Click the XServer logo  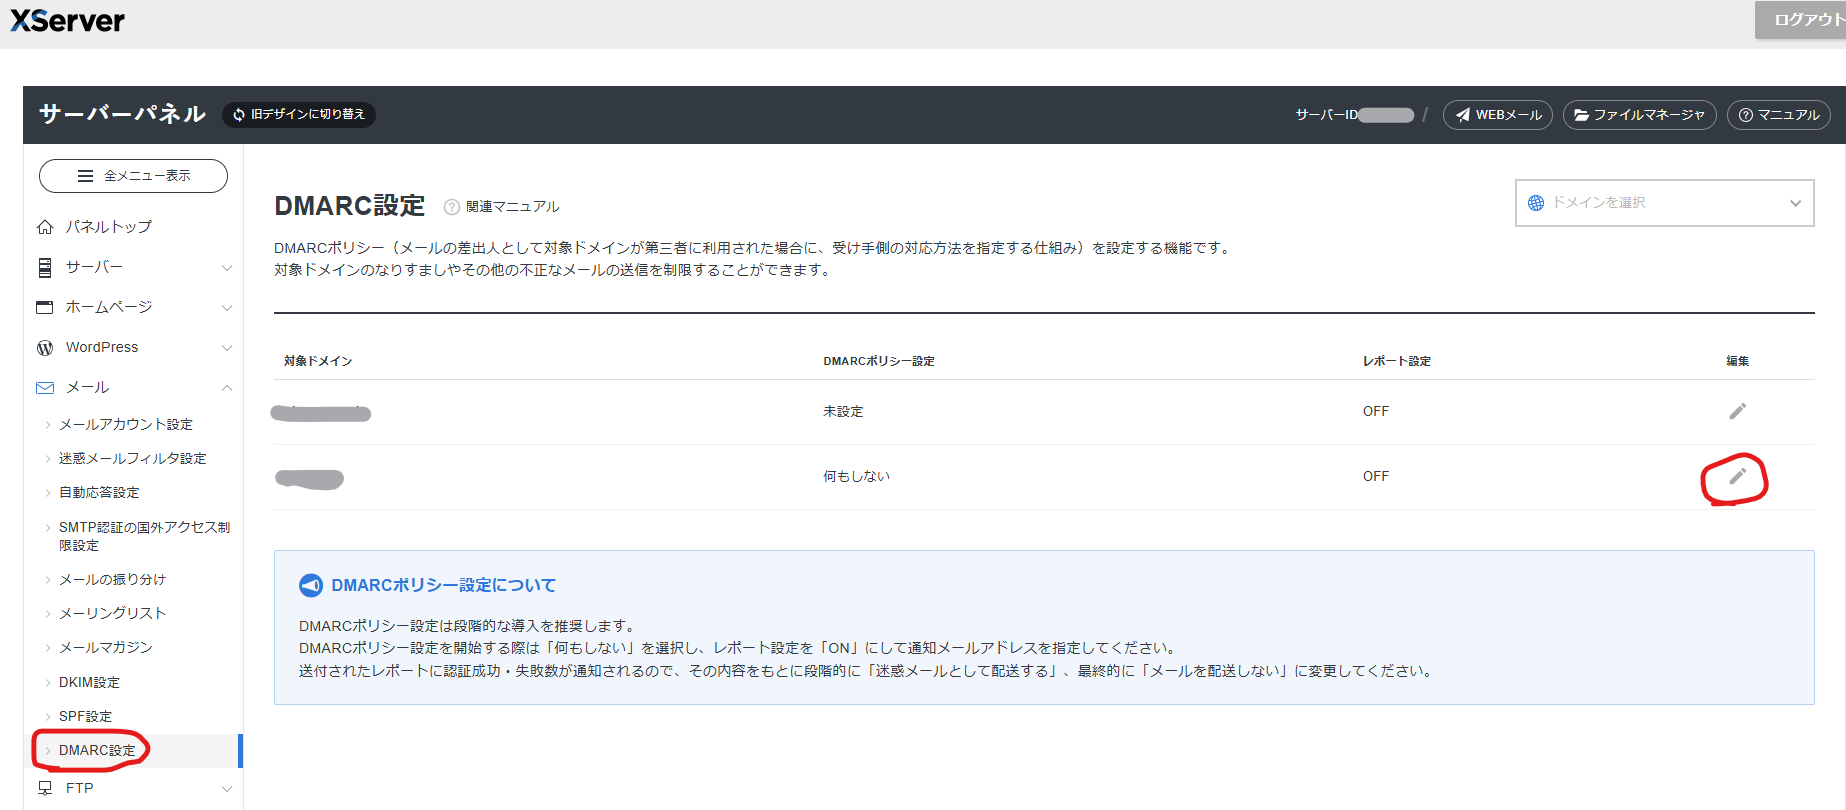(67, 20)
